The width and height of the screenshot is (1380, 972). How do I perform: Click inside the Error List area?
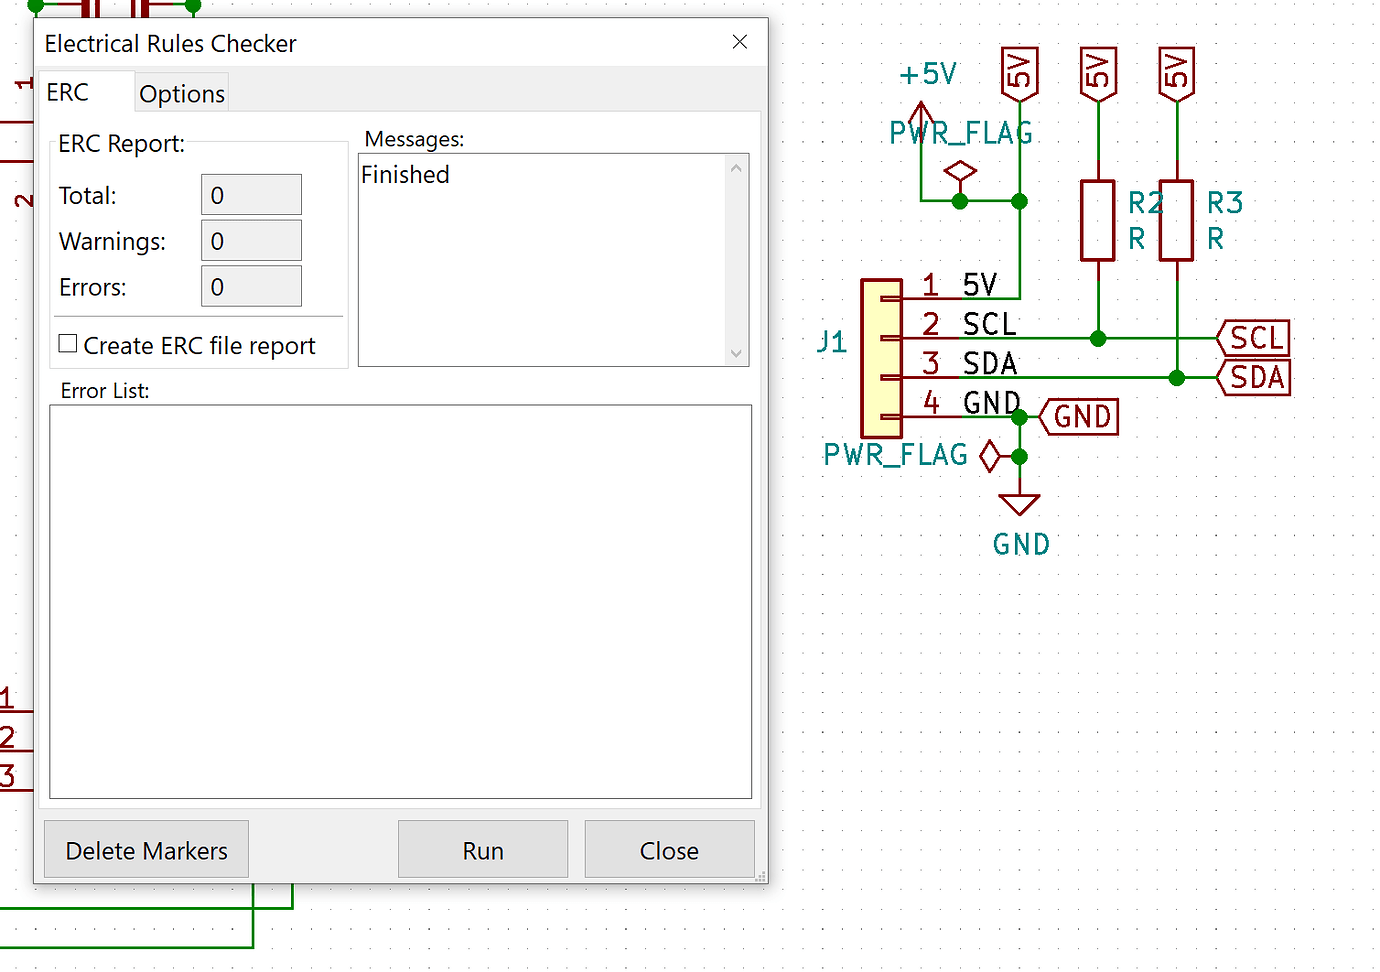[x=400, y=600]
